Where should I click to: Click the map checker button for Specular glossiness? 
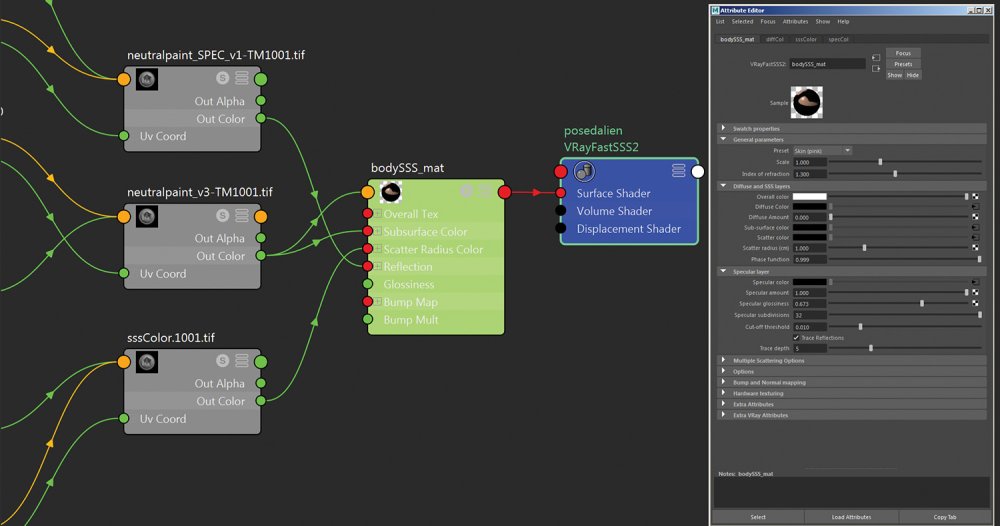point(975,303)
